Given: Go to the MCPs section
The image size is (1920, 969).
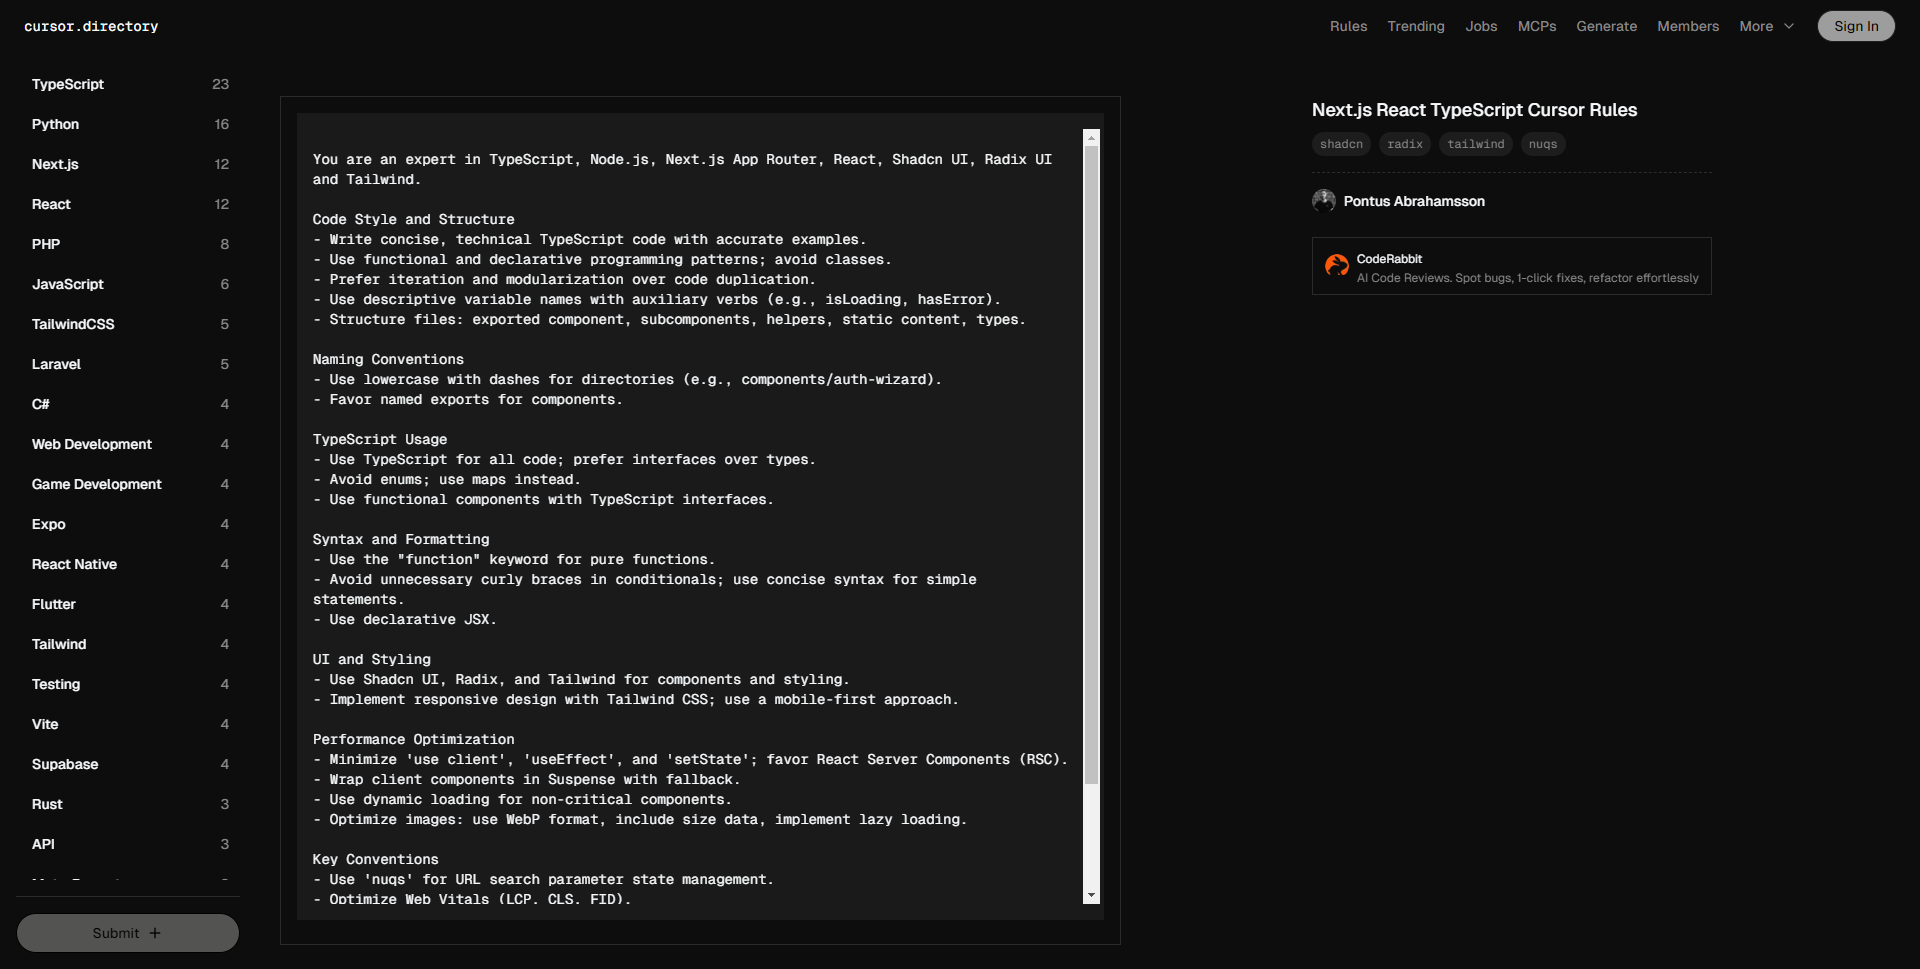Looking at the screenshot, I should coord(1536,26).
